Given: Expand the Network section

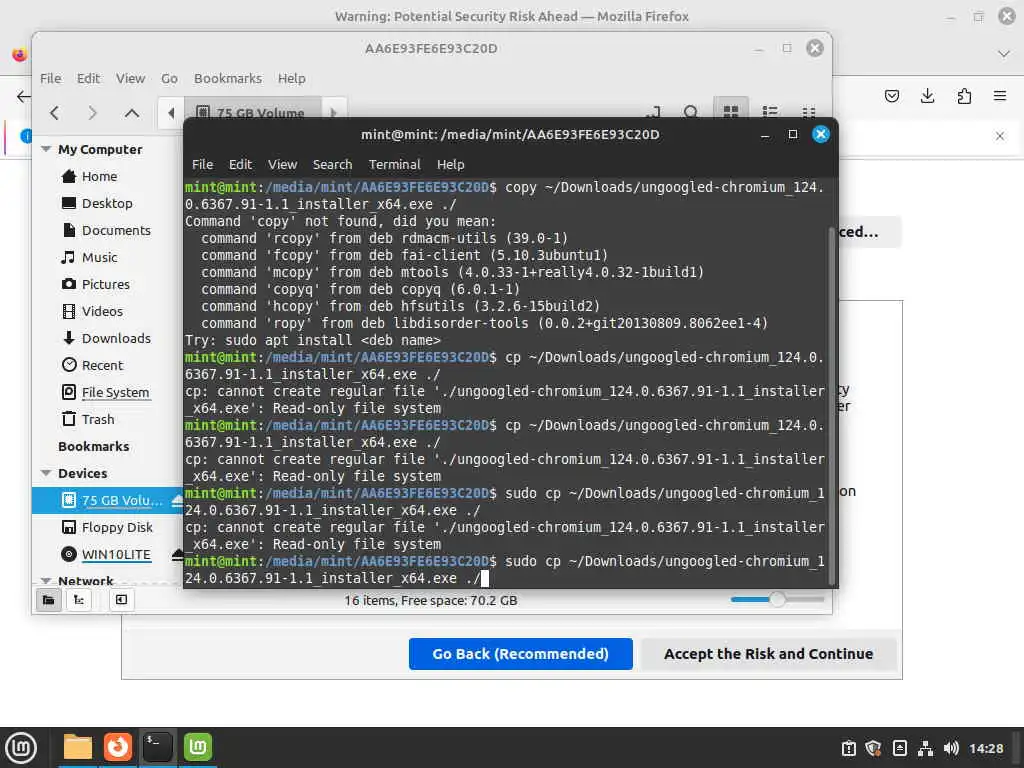Looking at the screenshot, I should (46, 580).
